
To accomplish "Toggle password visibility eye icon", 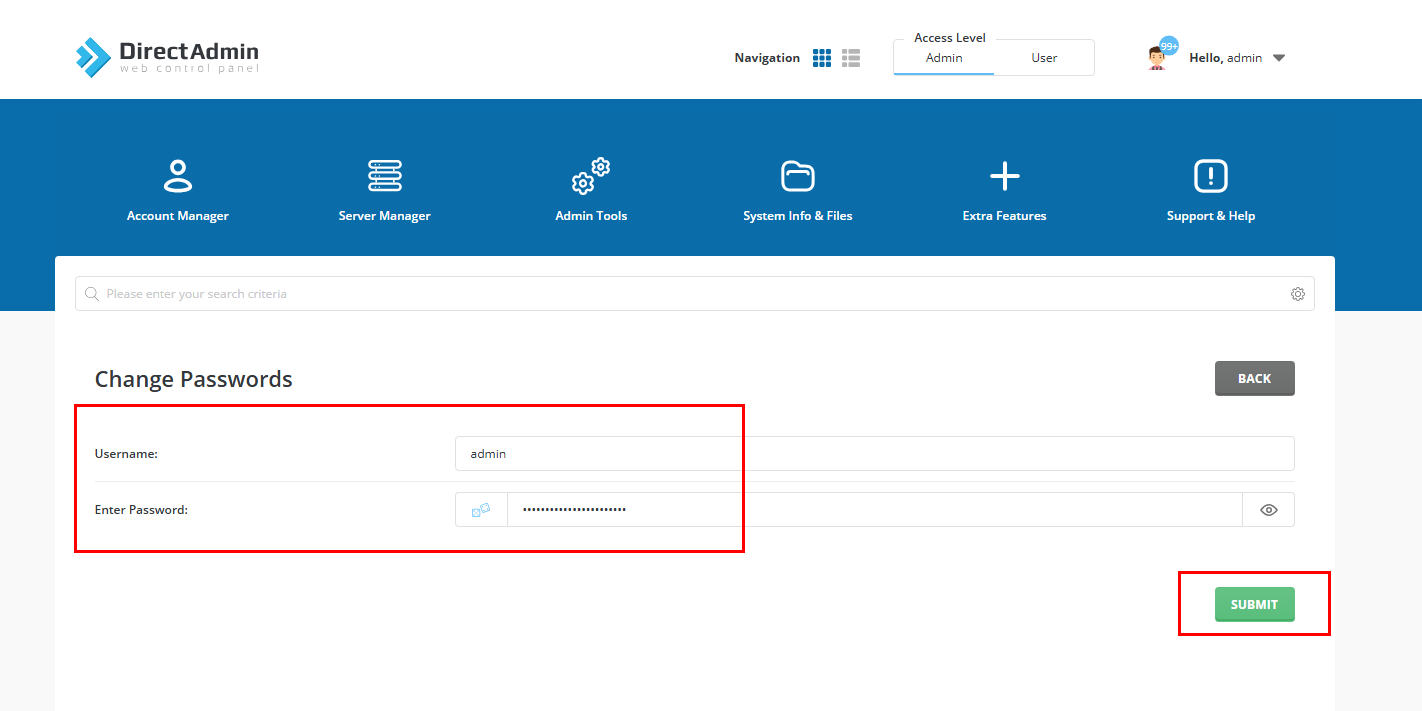I will click(1269, 509).
